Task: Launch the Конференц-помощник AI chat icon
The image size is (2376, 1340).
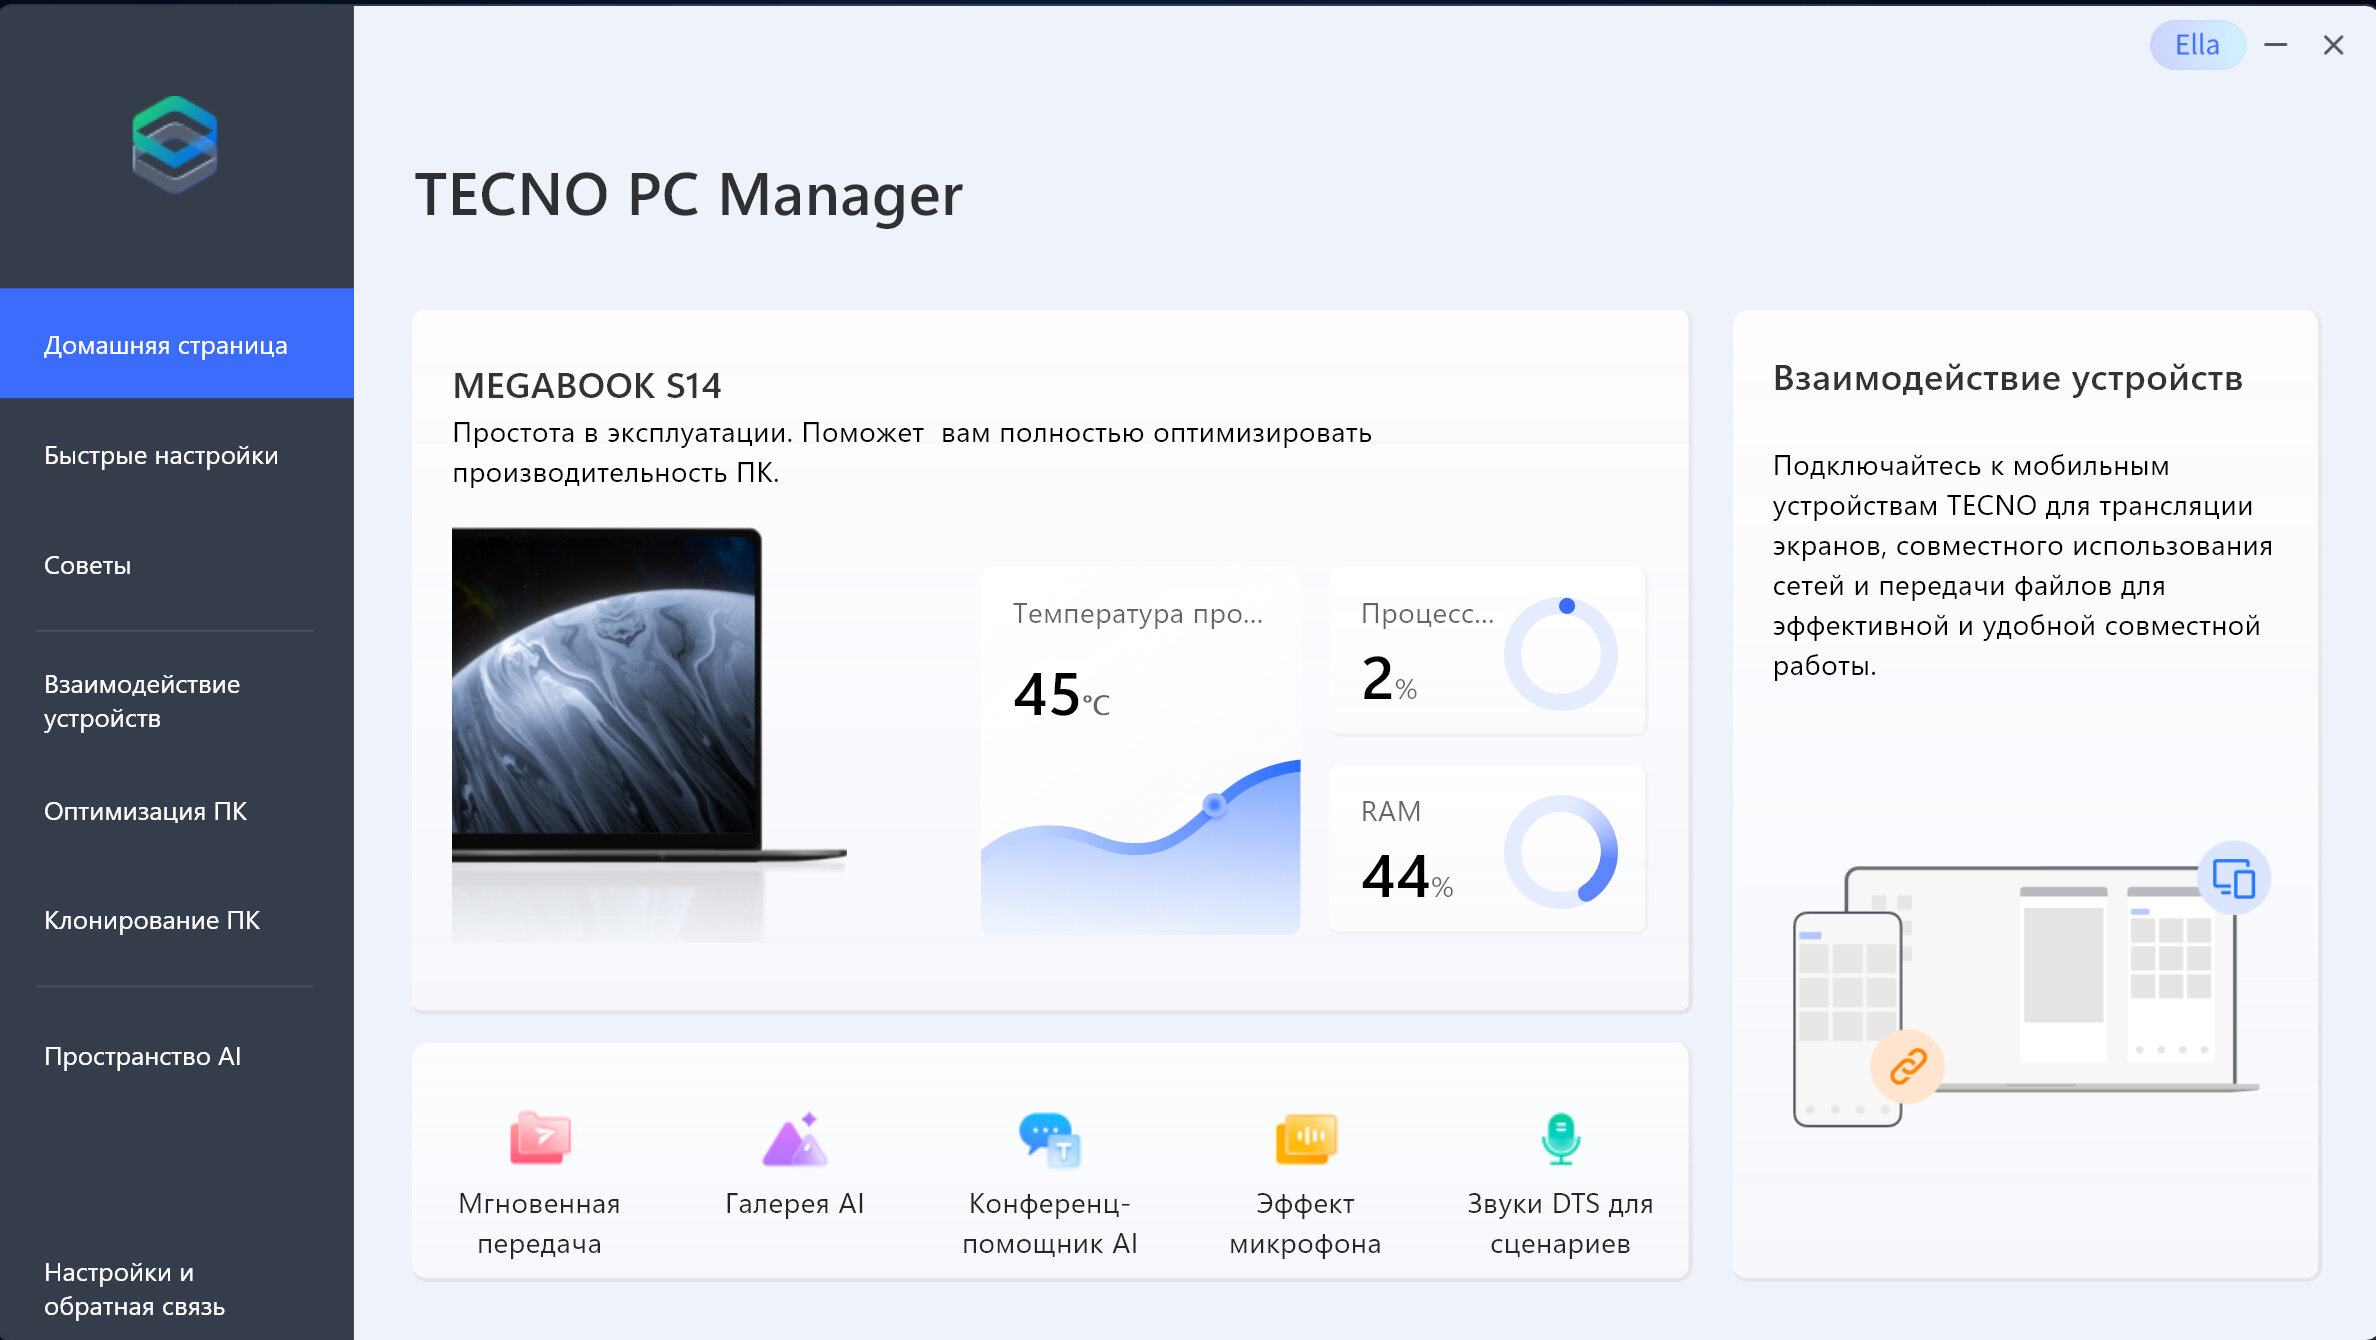Action: (1050, 1138)
